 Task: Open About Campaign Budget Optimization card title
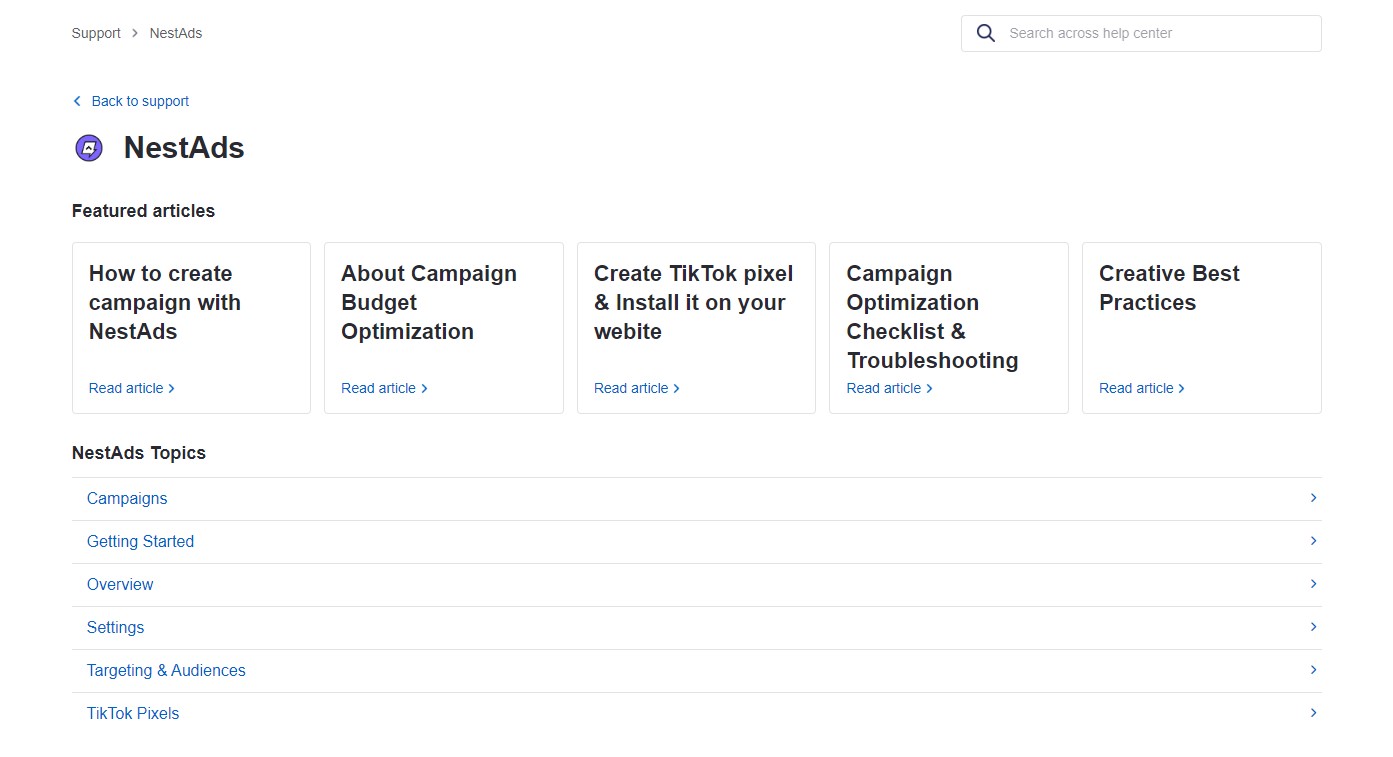pyautogui.click(x=429, y=302)
